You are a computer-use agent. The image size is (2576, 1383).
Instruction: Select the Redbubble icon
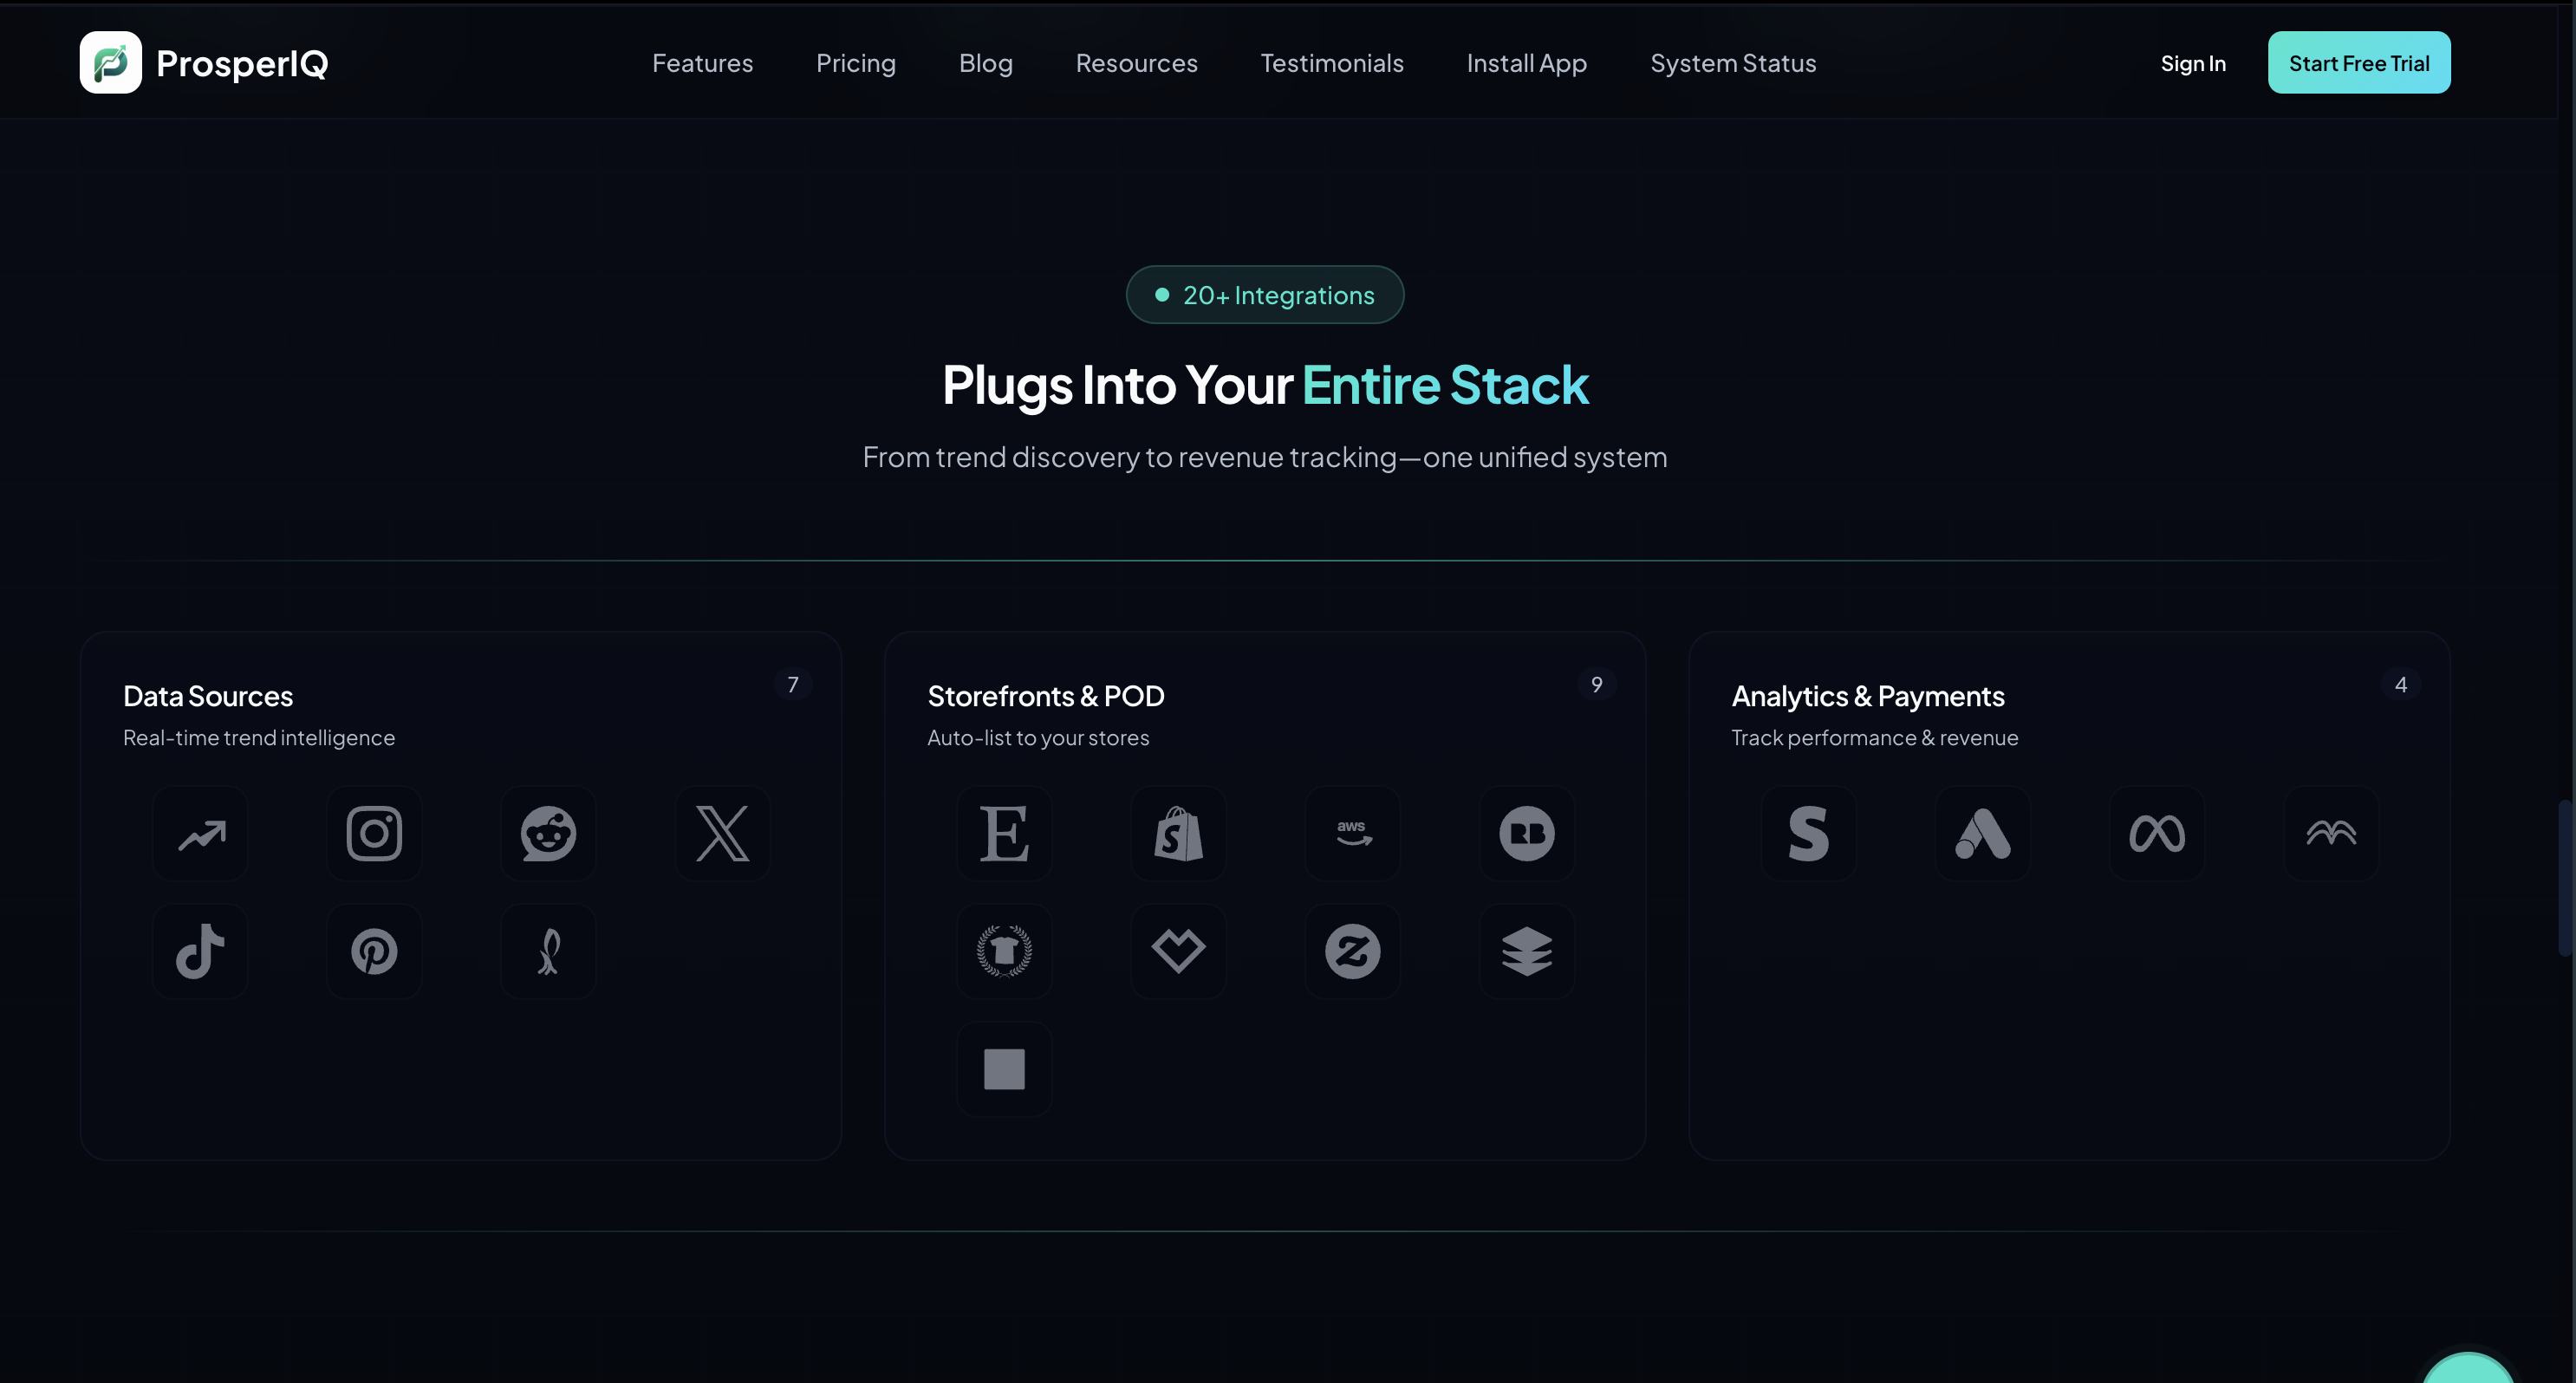[x=1526, y=833]
